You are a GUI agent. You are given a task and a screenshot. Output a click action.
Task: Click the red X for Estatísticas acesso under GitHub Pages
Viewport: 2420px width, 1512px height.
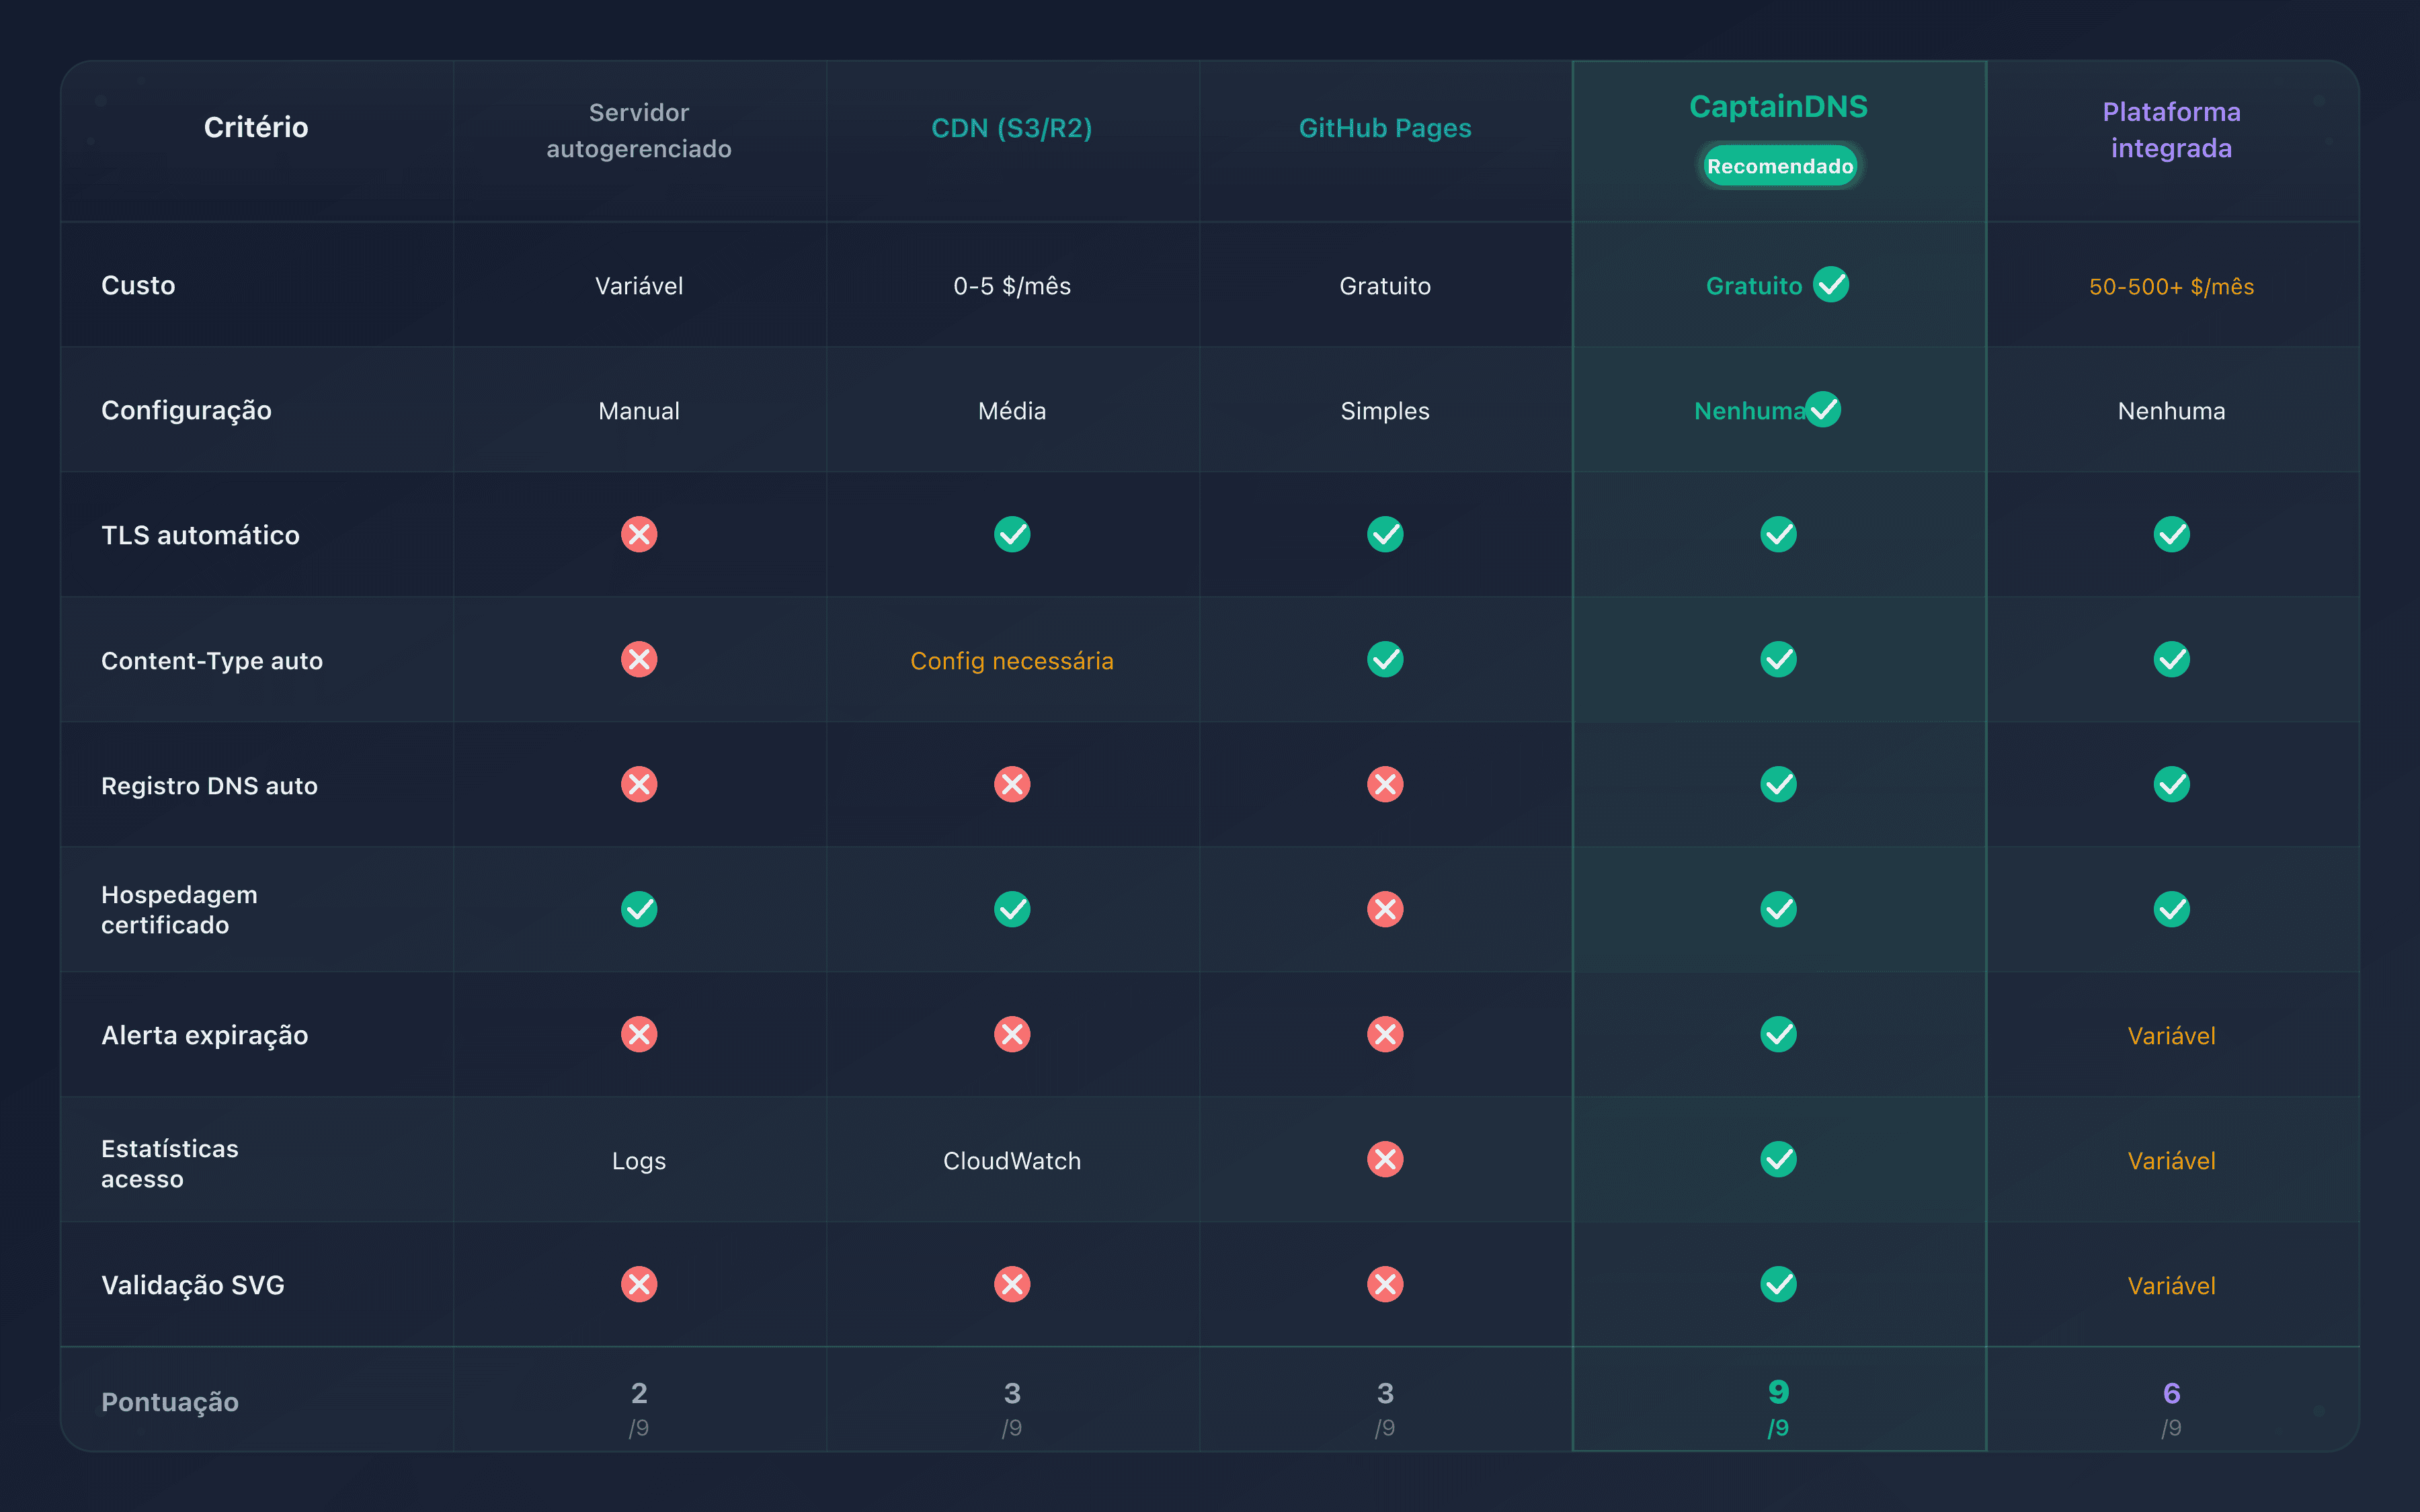(x=1385, y=1159)
